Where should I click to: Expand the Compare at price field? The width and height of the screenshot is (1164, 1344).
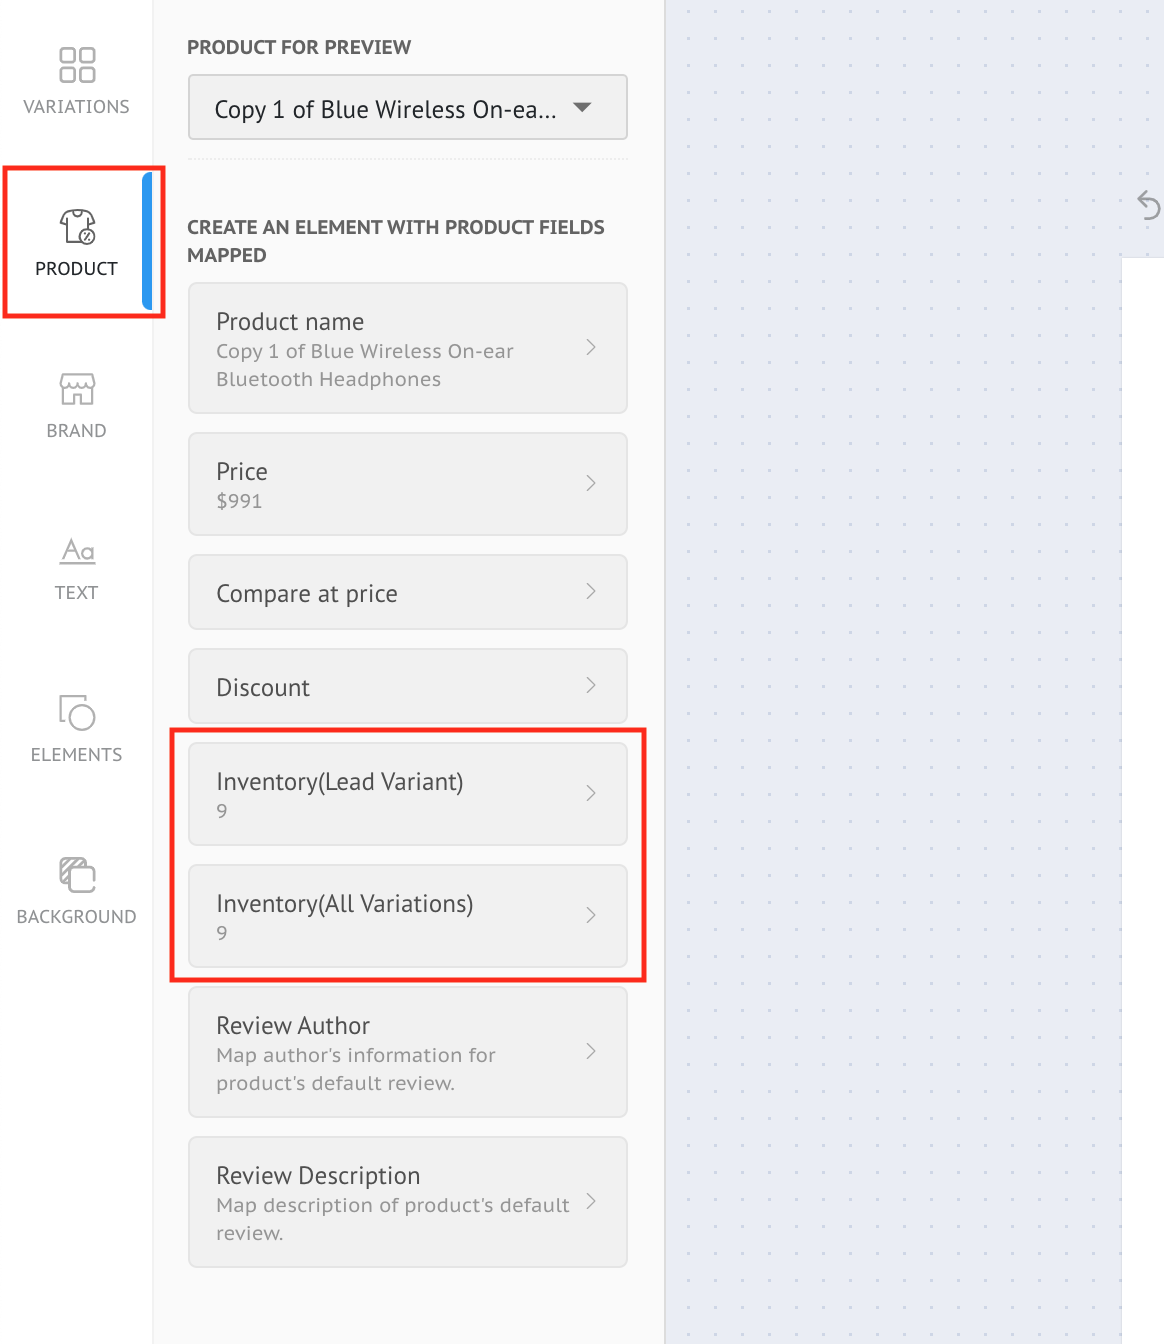[406, 592]
